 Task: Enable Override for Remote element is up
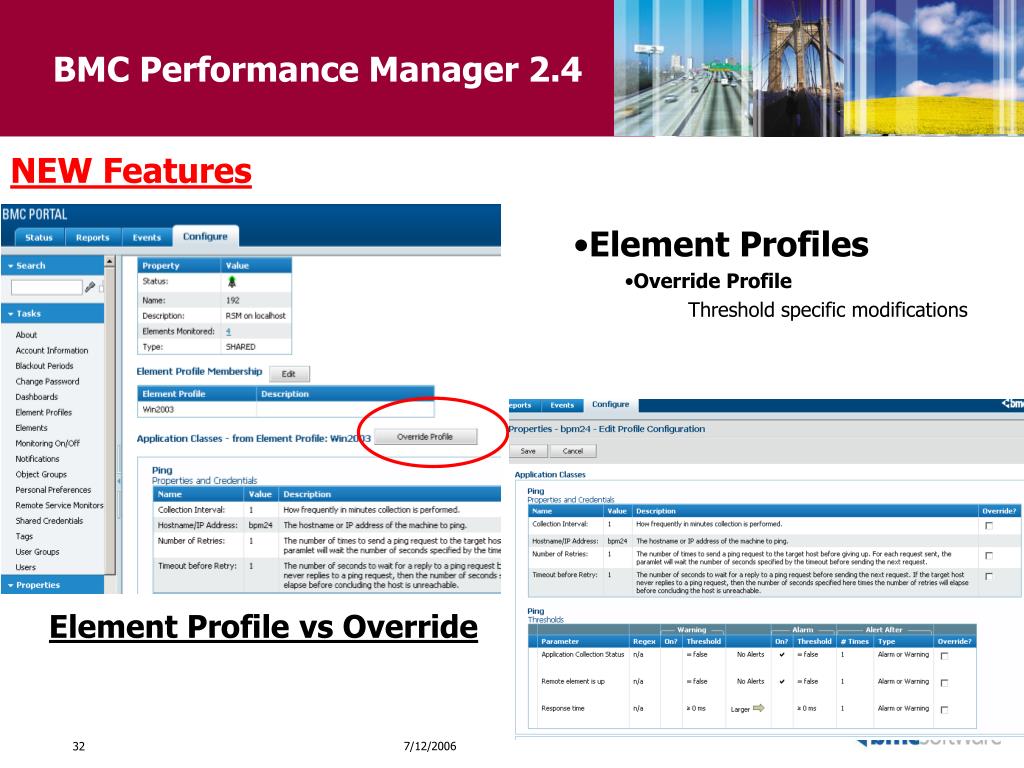point(944,683)
